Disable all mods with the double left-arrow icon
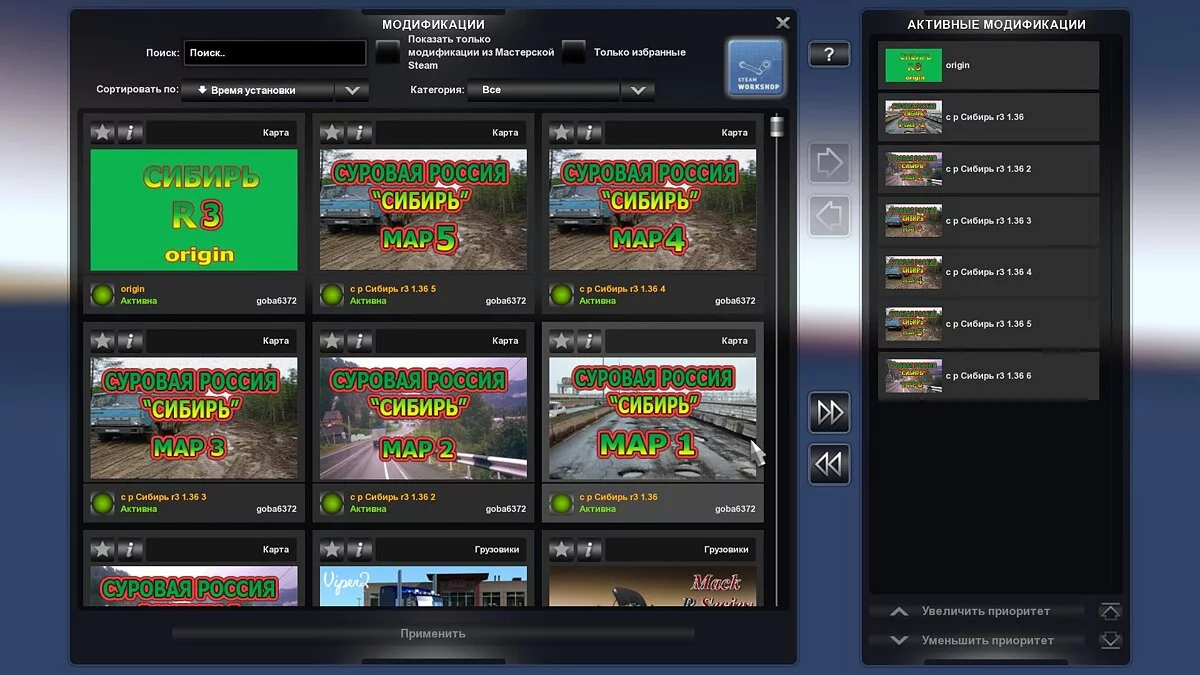The image size is (1200, 675). click(x=829, y=463)
